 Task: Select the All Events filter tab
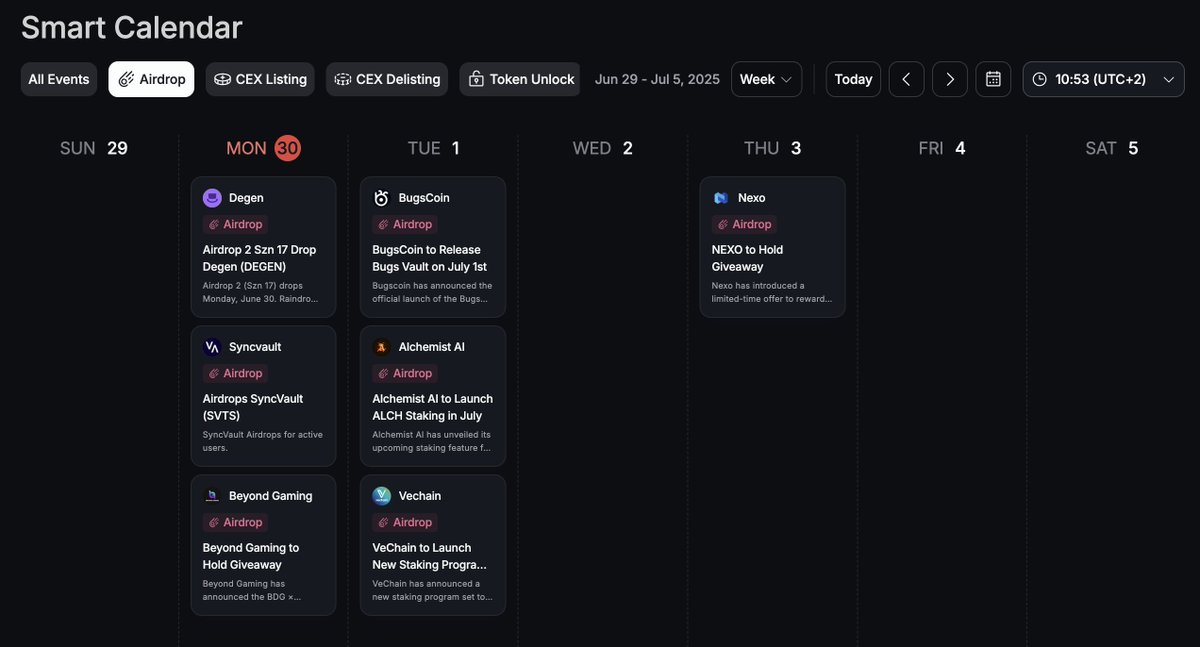coord(59,79)
